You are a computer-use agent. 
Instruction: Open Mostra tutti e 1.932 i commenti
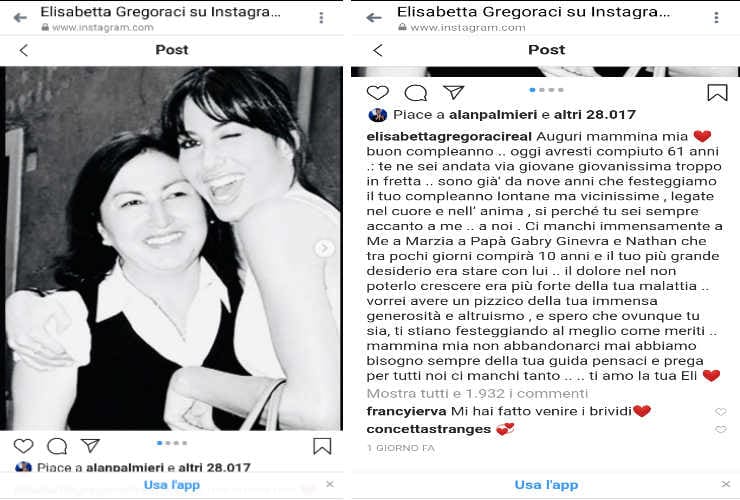point(477,393)
